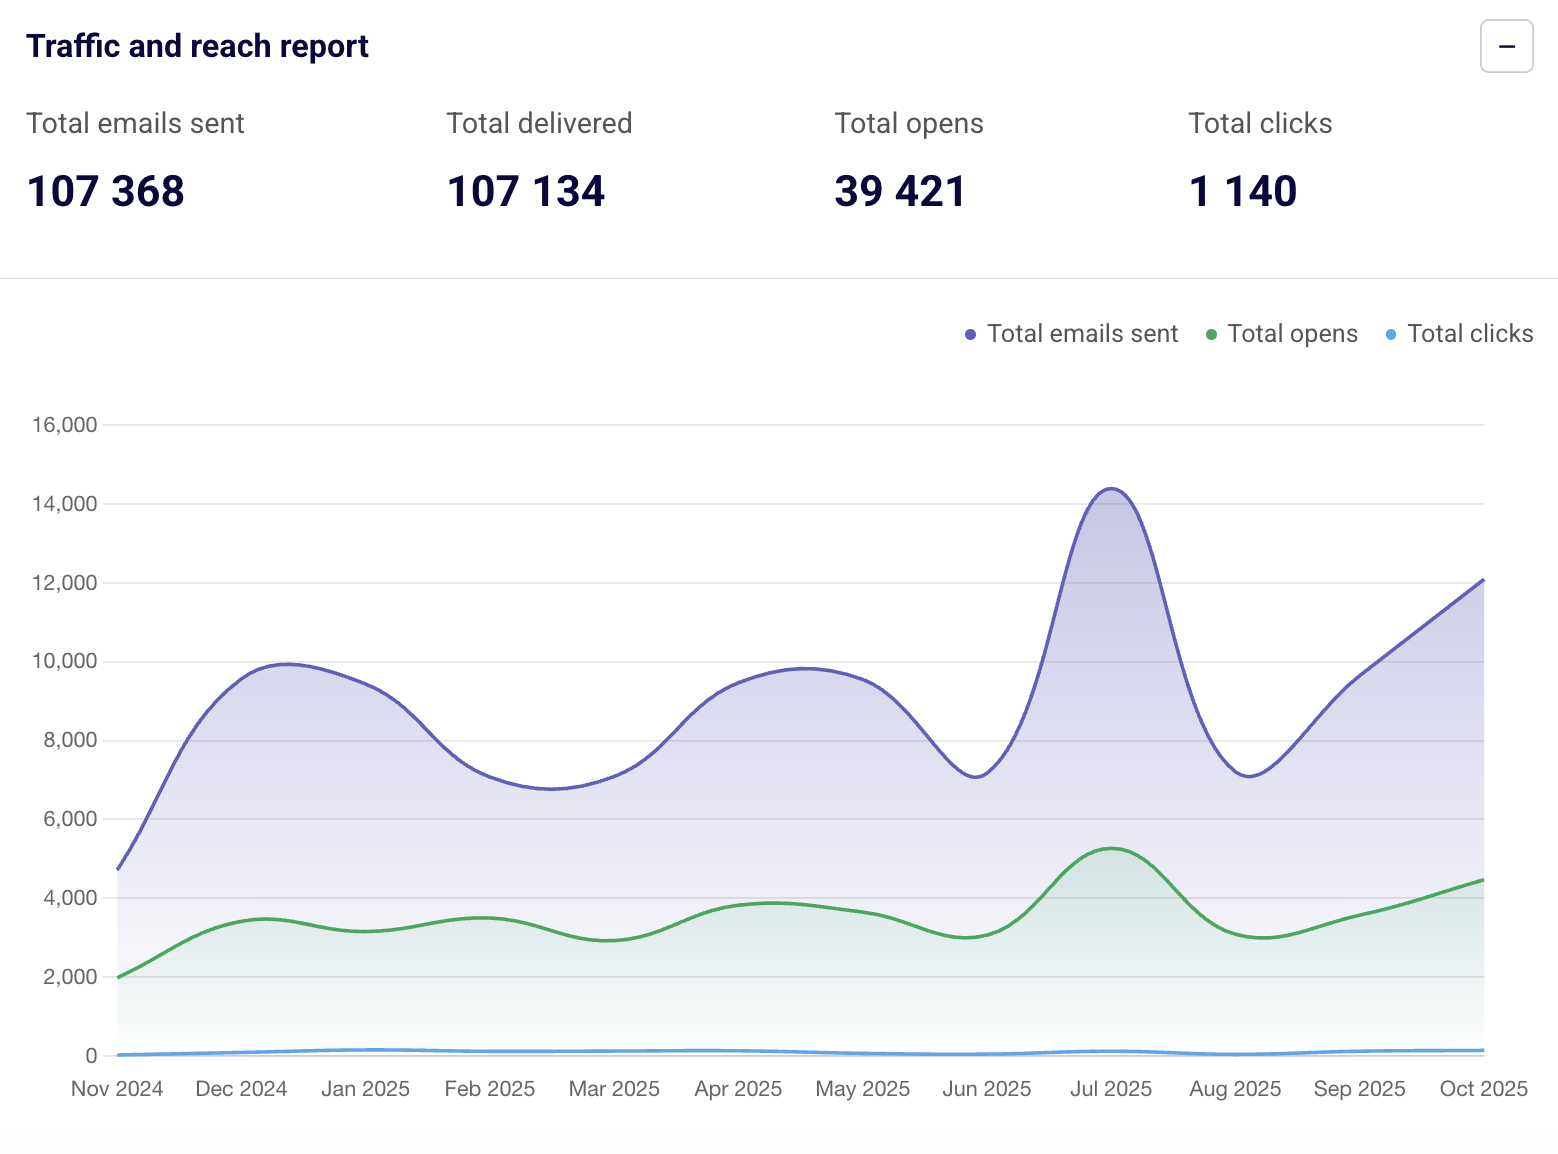
Task: Click the Oct 2025 endpoint of emails sent line
Action: 1483,580
